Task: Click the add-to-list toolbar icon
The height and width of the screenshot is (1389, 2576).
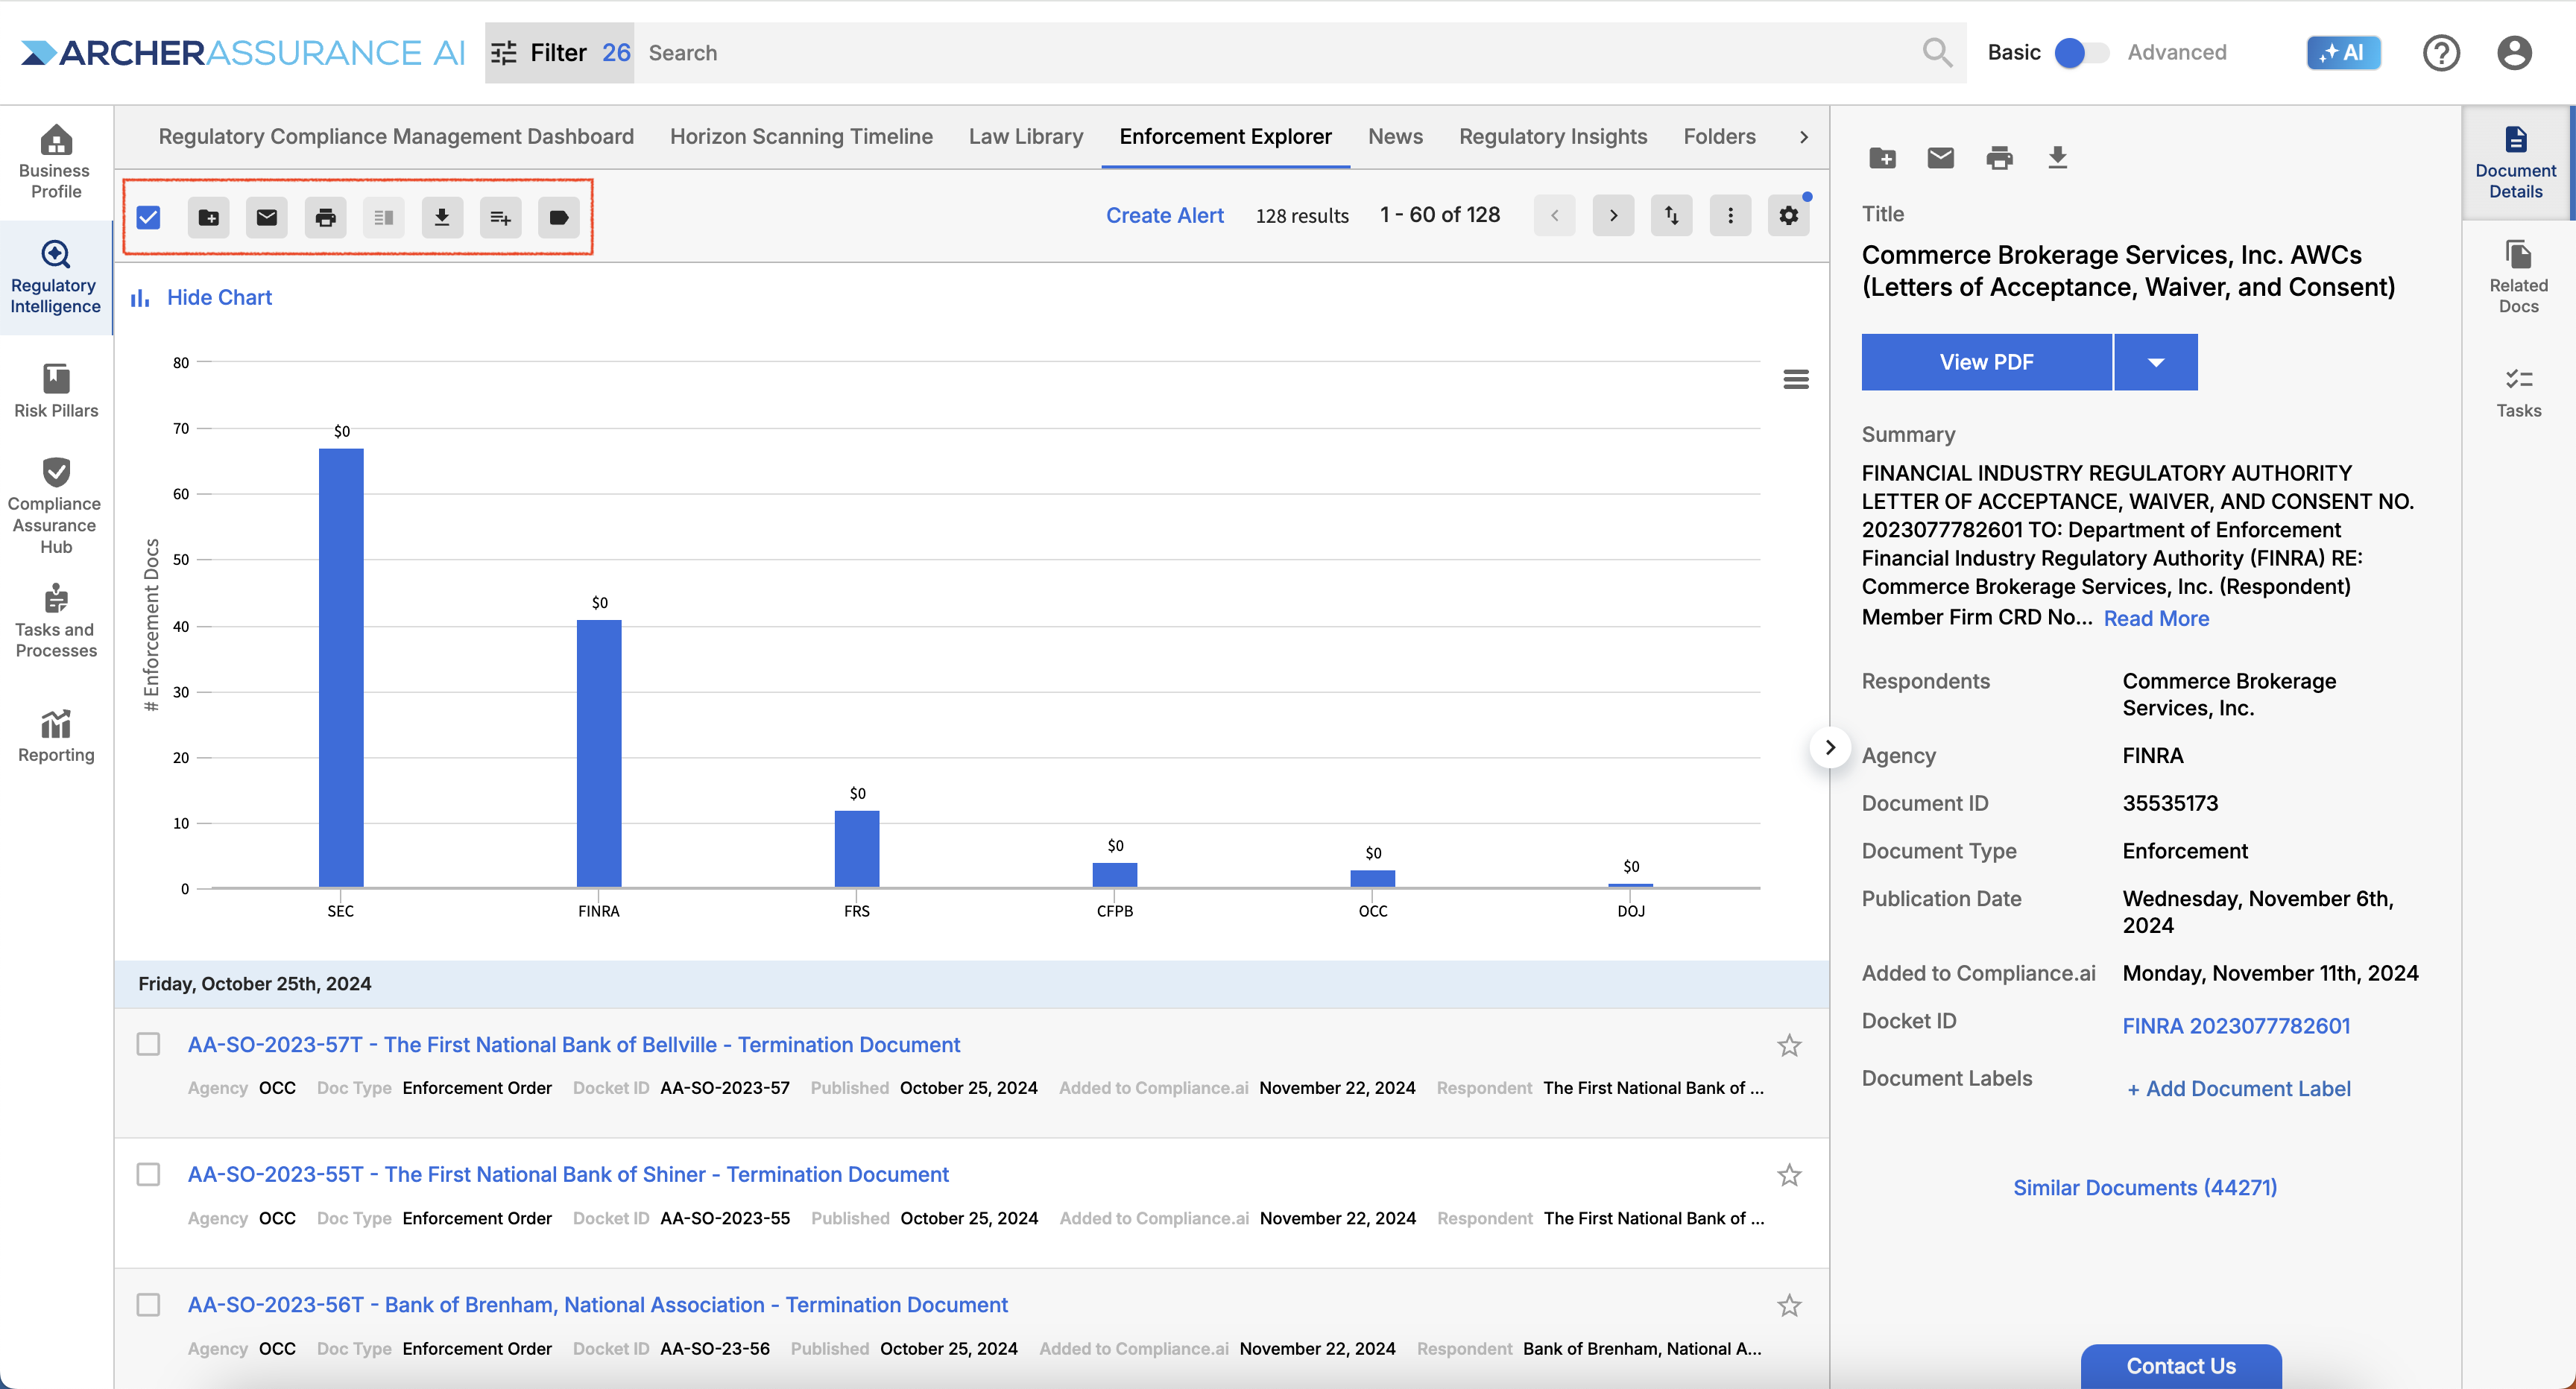Action: pyautogui.click(x=501, y=217)
